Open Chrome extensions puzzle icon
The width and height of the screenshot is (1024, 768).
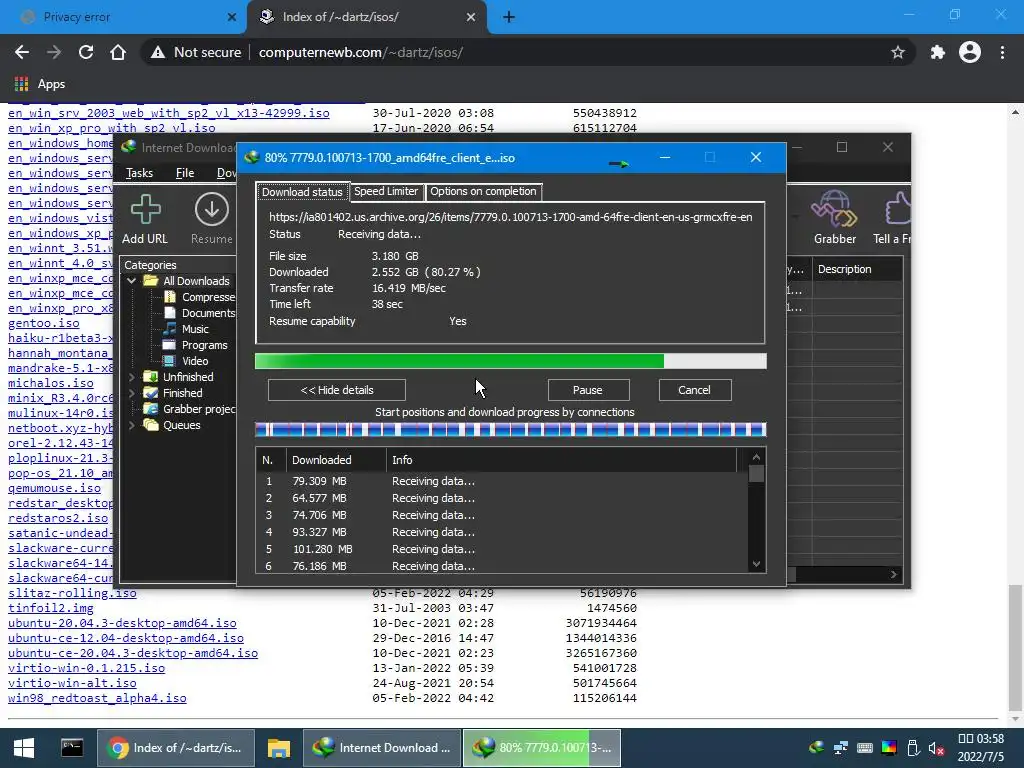938,52
